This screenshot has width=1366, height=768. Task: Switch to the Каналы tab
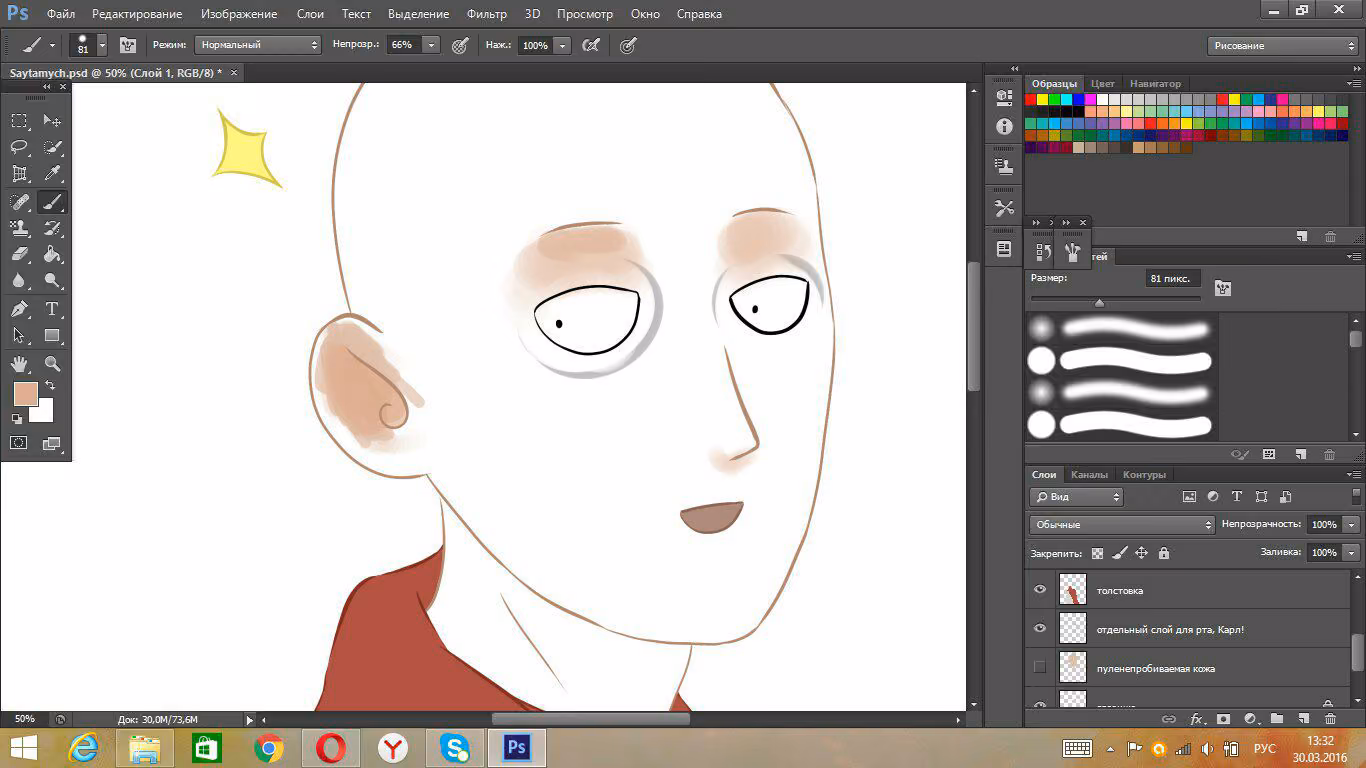(x=1089, y=475)
